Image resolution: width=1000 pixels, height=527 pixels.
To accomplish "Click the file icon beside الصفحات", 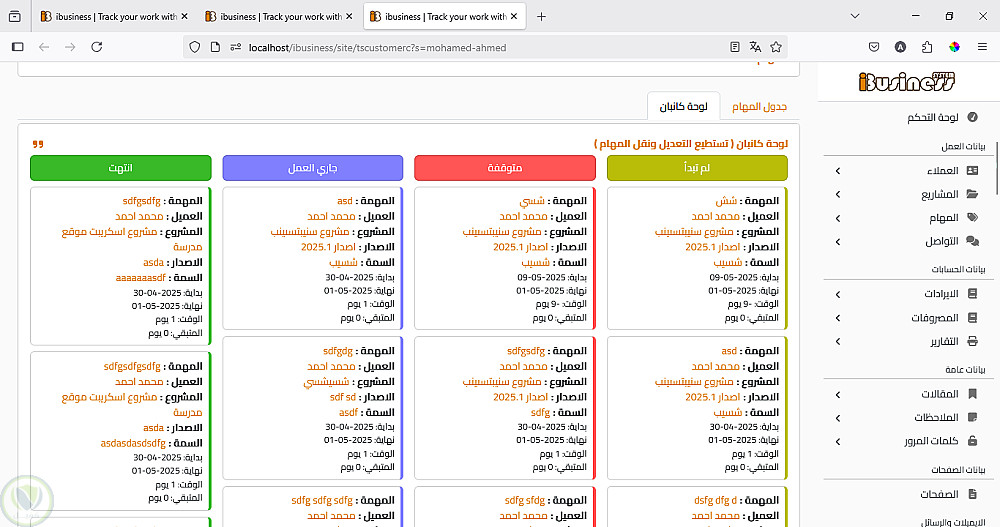I will click(x=972, y=494).
